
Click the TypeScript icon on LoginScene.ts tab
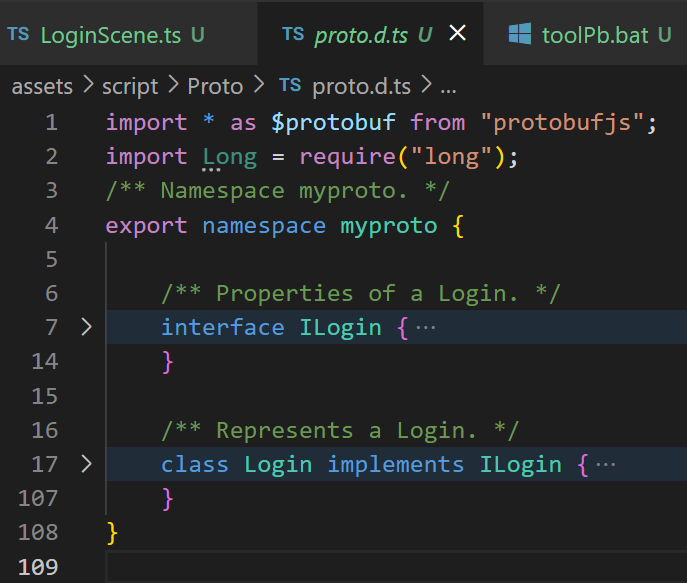point(18,34)
